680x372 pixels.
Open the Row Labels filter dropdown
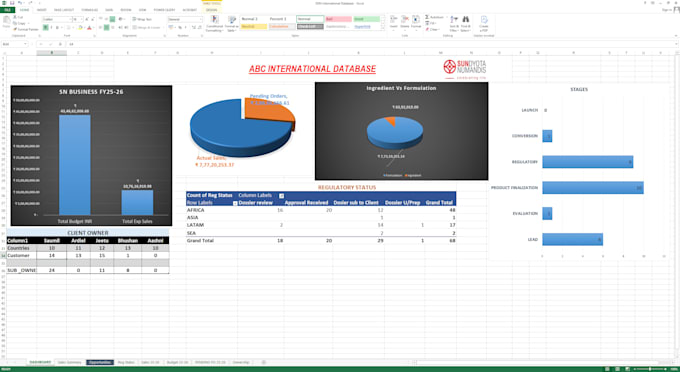click(235, 203)
